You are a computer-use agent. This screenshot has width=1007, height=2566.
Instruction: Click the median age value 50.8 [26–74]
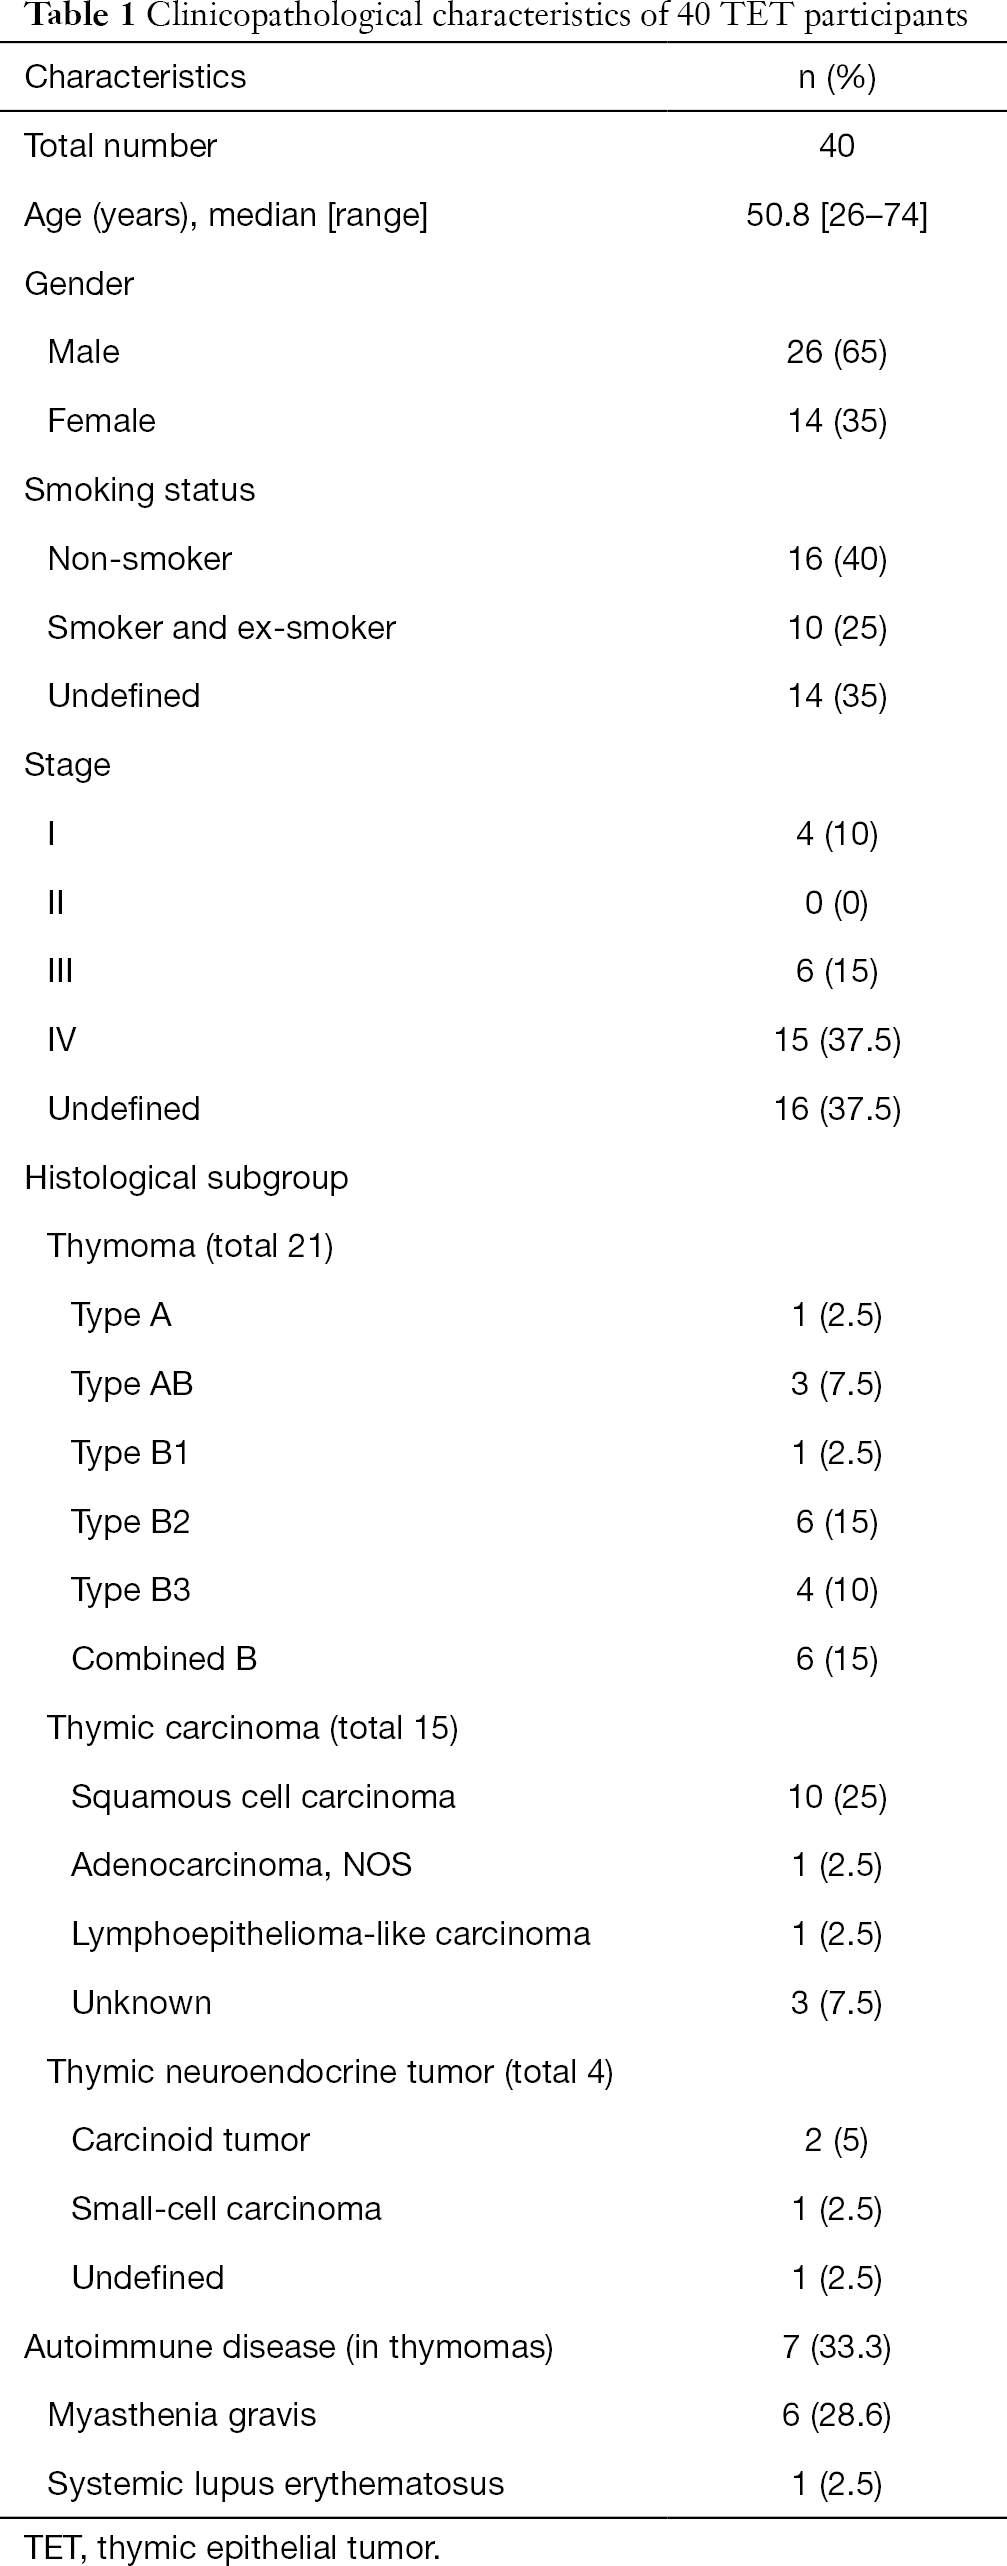[837, 215]
